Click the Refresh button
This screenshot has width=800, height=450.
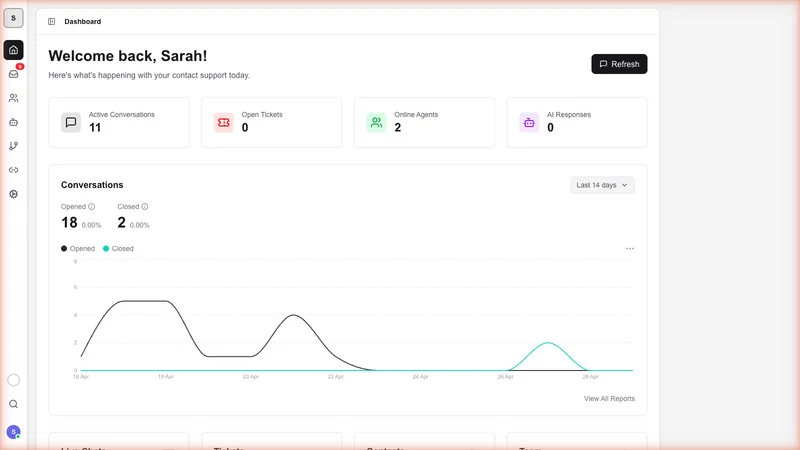[x=619, y=64]
